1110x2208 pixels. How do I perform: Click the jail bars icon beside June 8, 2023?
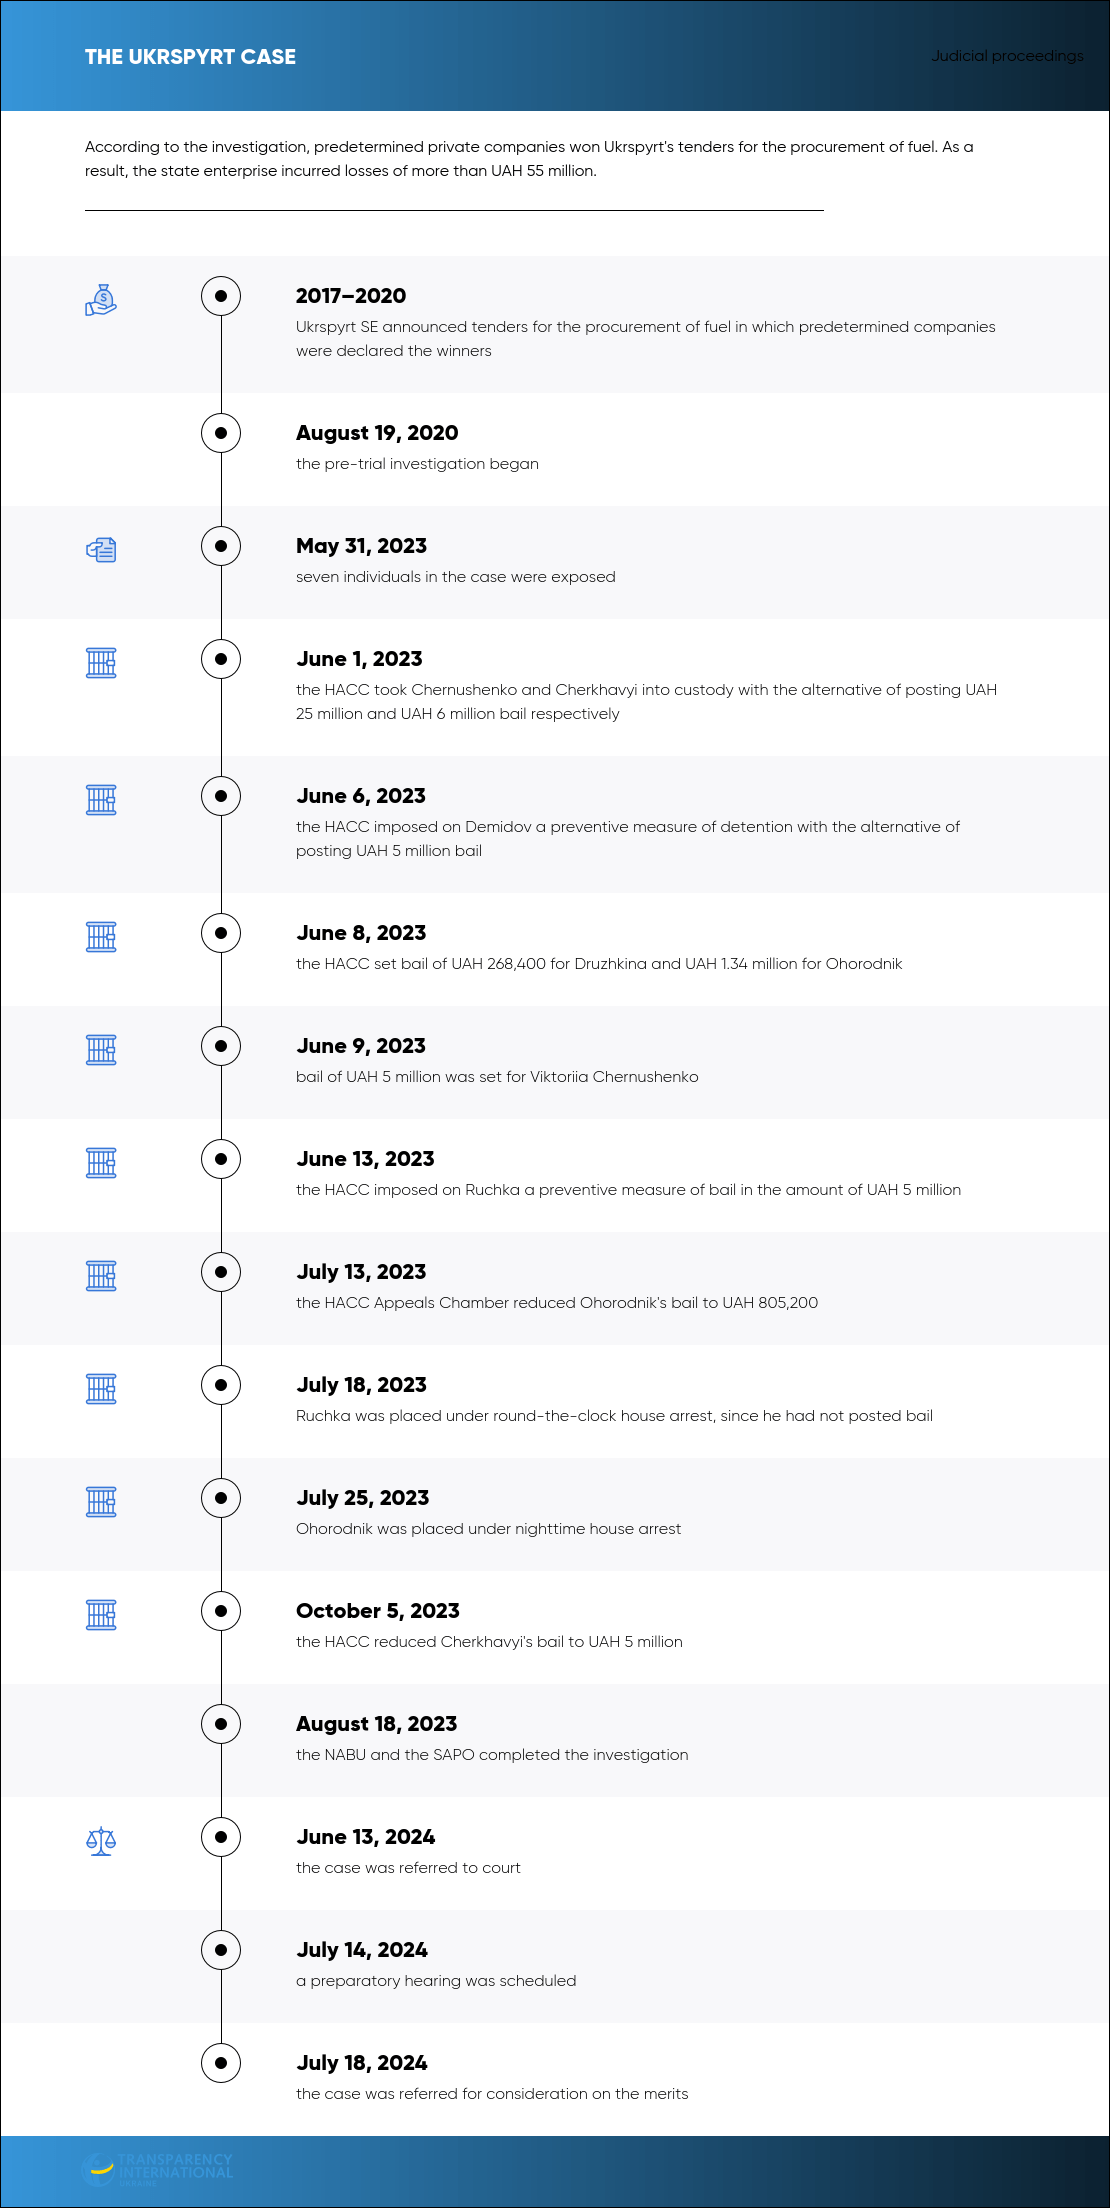101,936
